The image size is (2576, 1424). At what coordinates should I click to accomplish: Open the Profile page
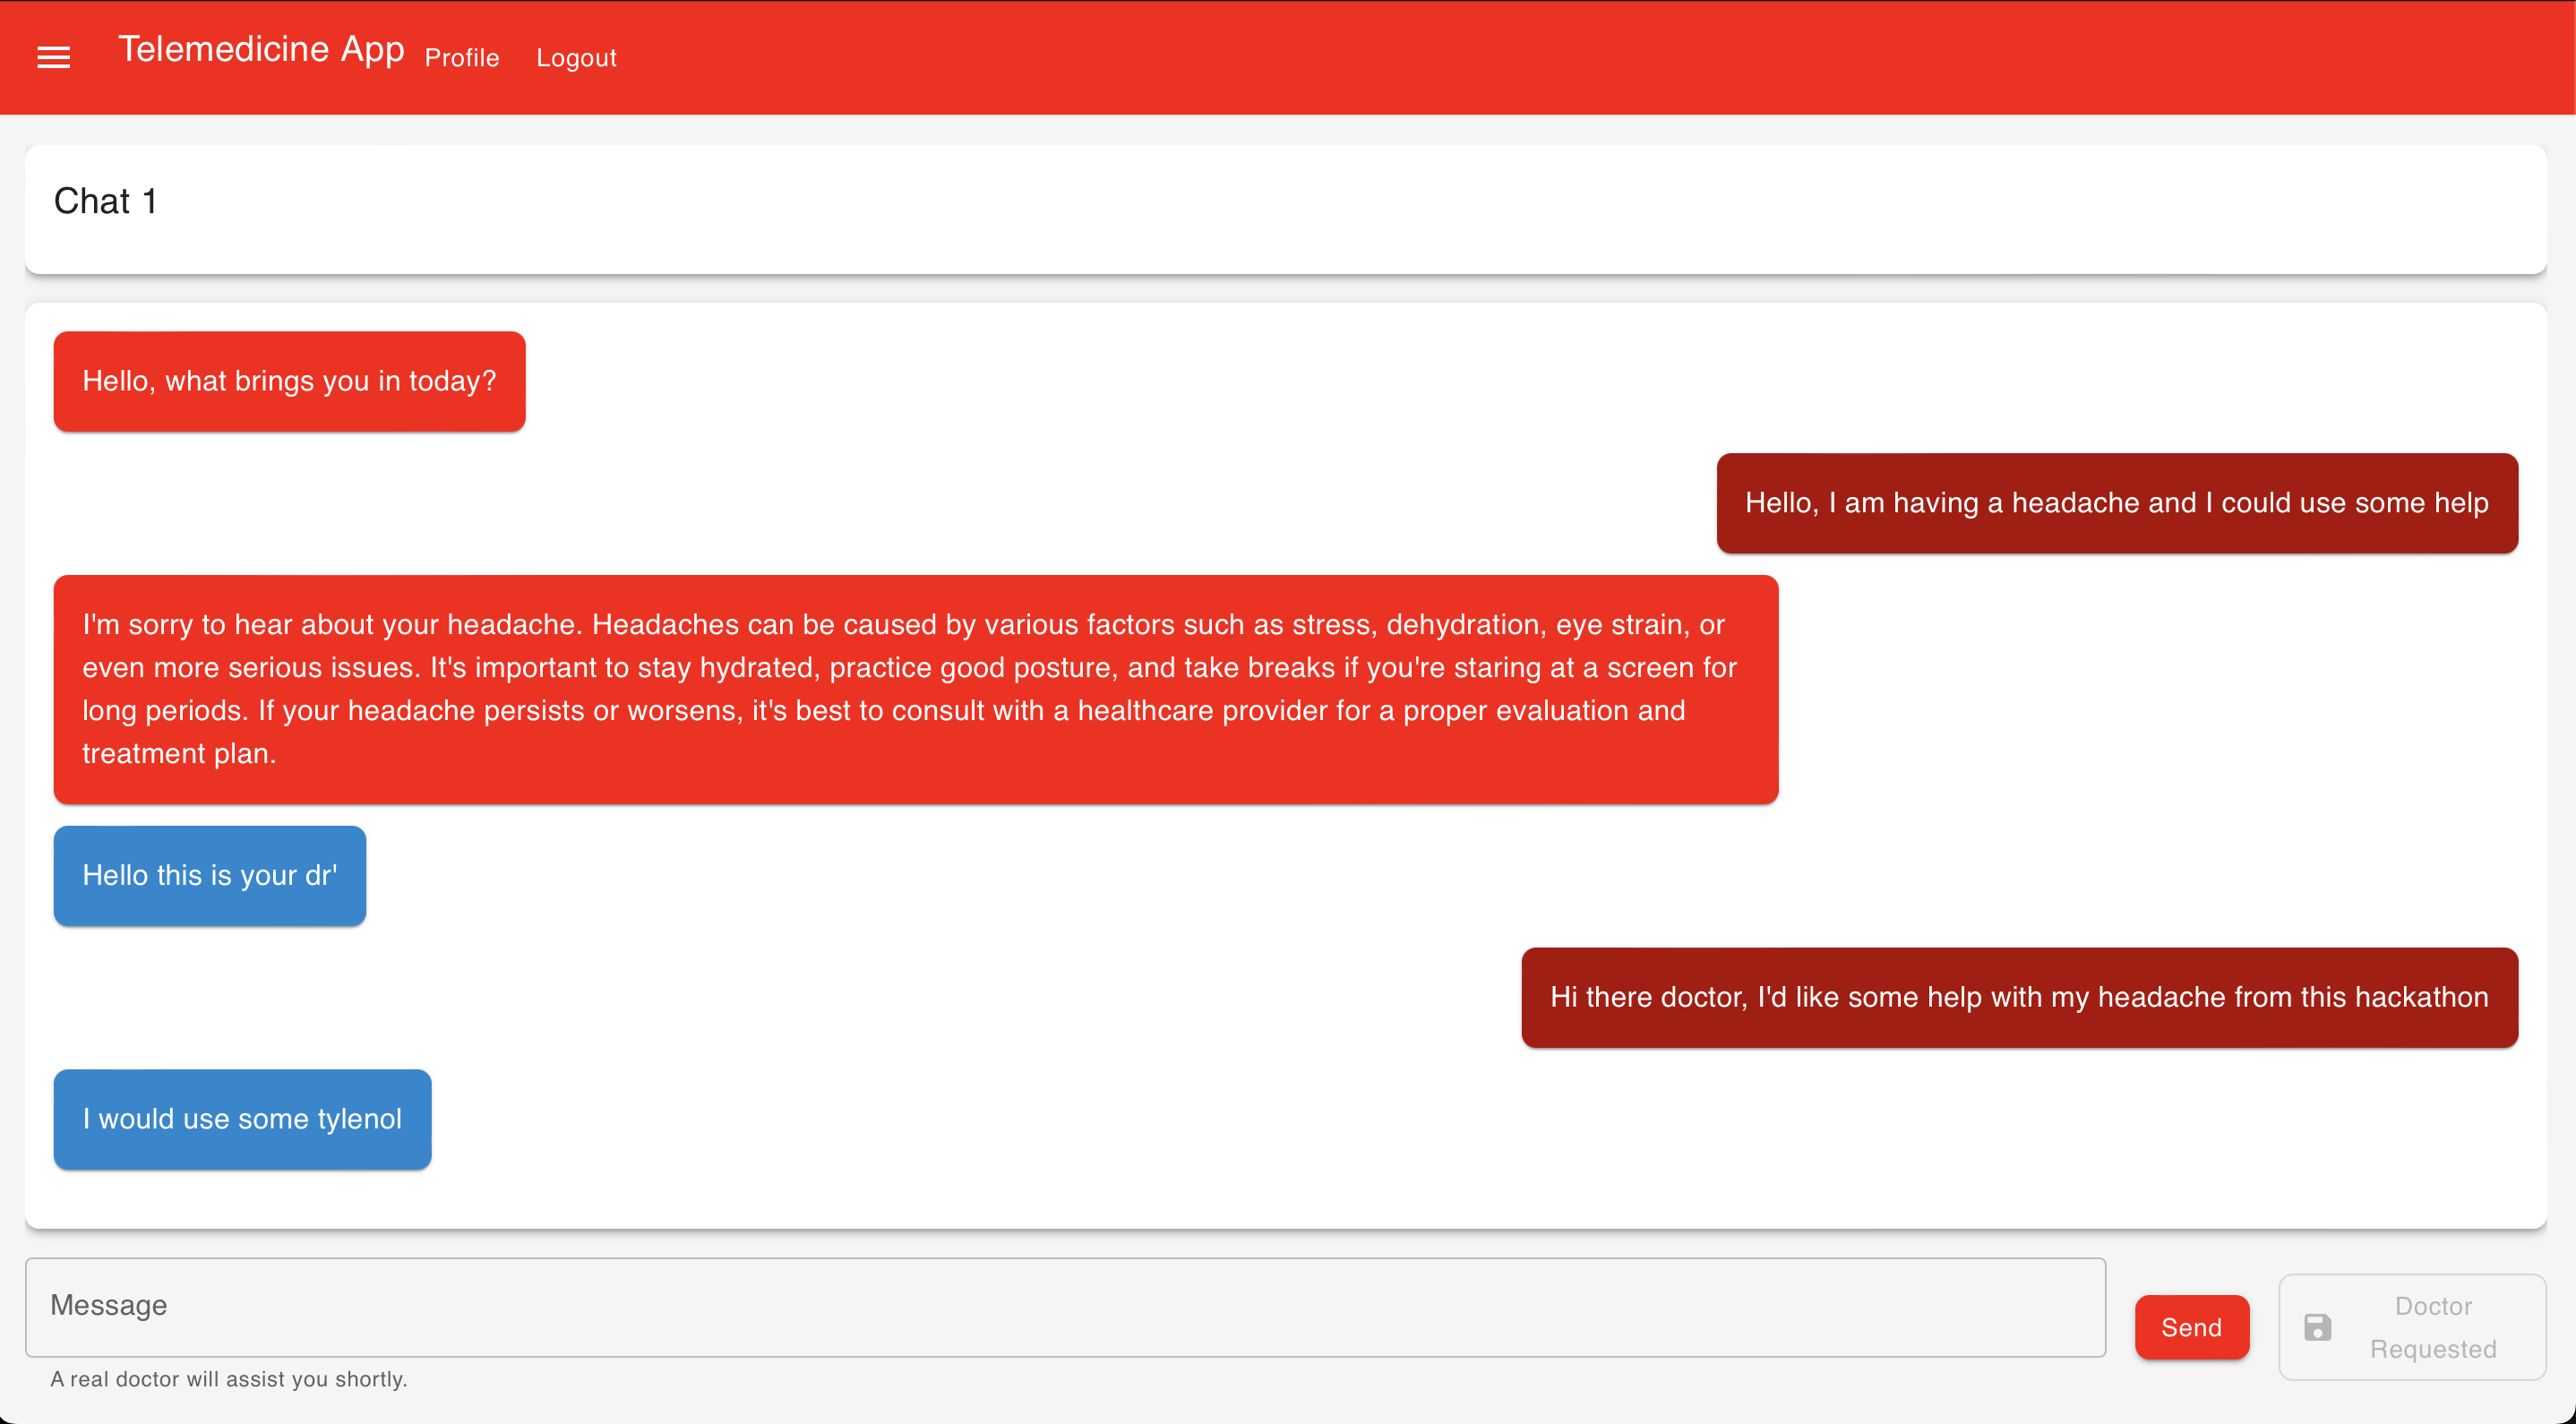tap(461, 58)
